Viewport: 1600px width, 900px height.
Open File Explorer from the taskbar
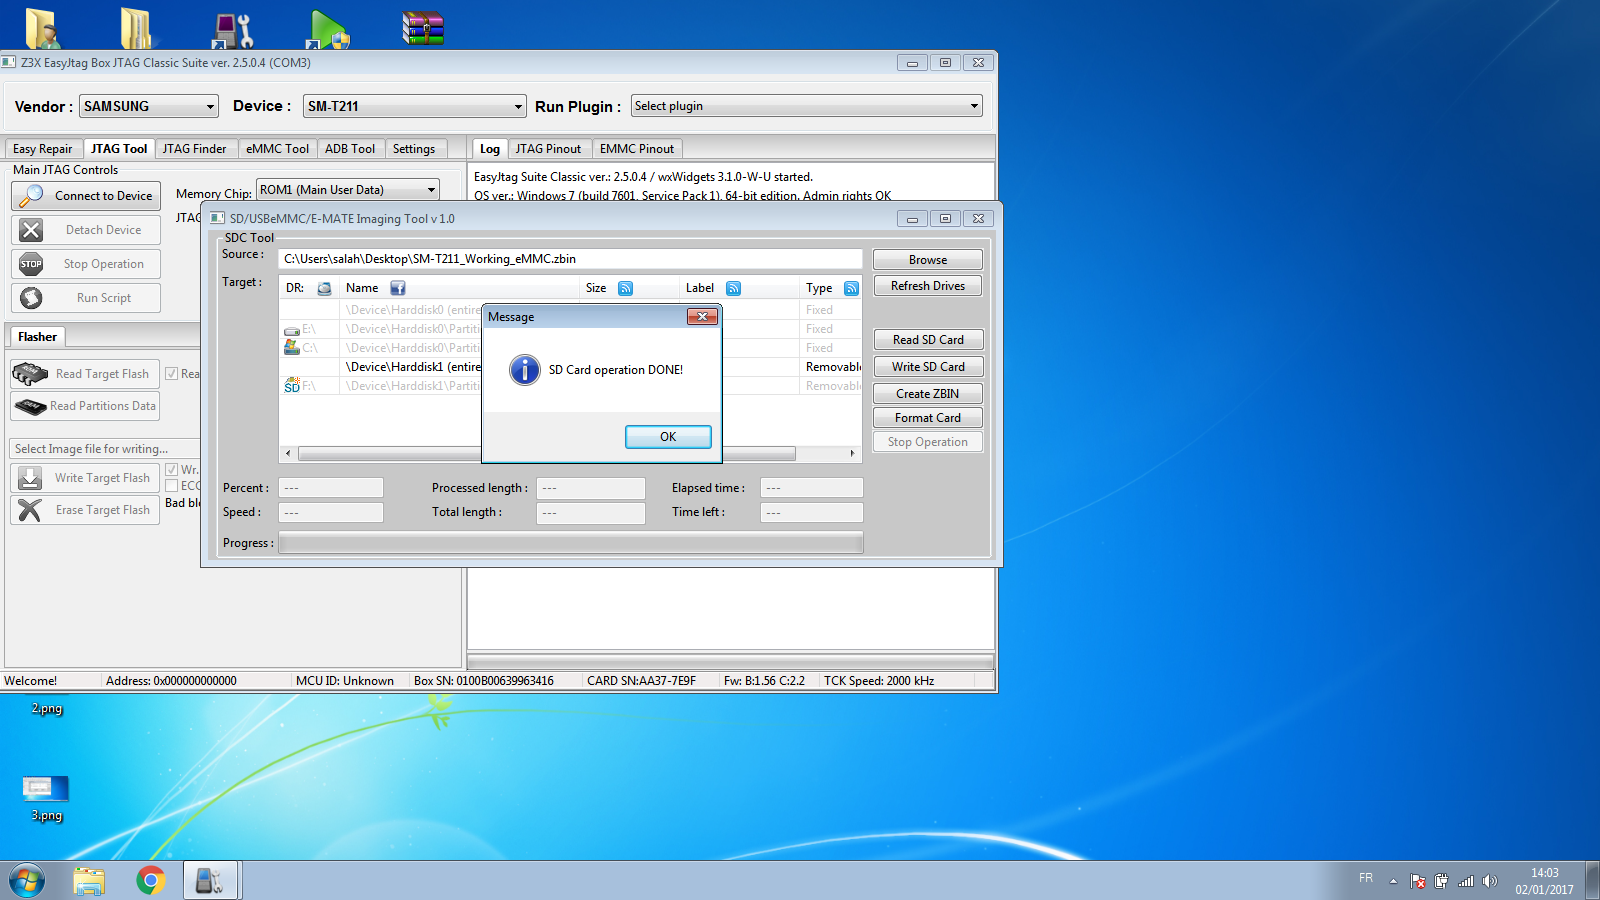[89, 880]
